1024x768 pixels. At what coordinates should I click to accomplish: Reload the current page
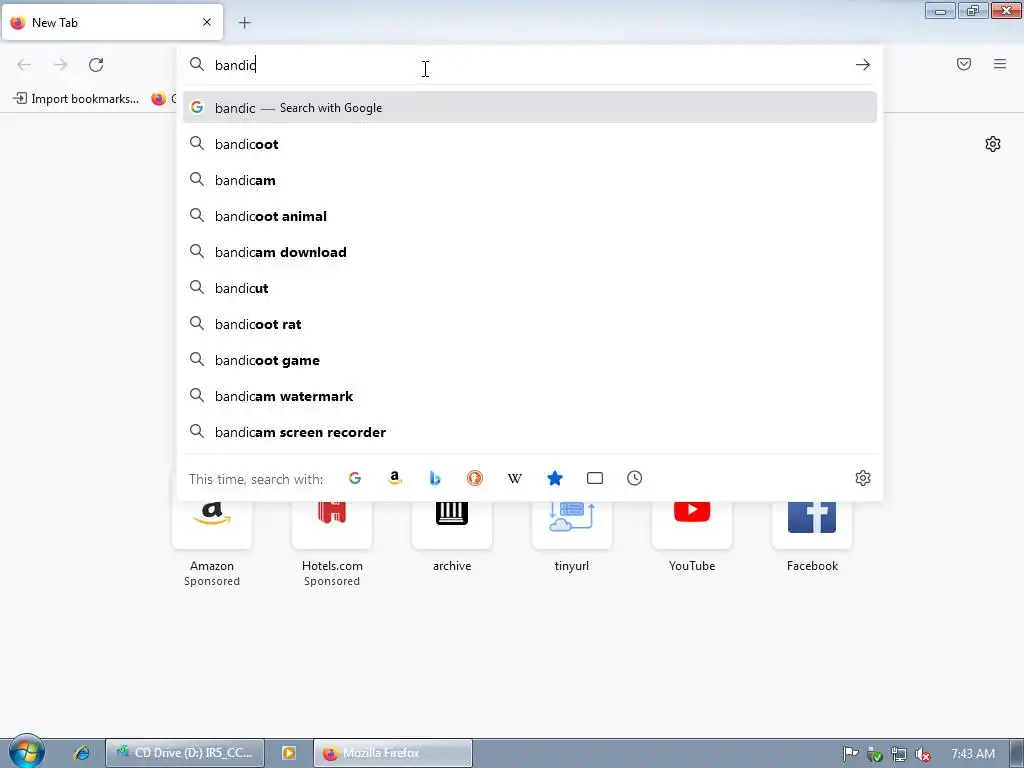[96, 65]
